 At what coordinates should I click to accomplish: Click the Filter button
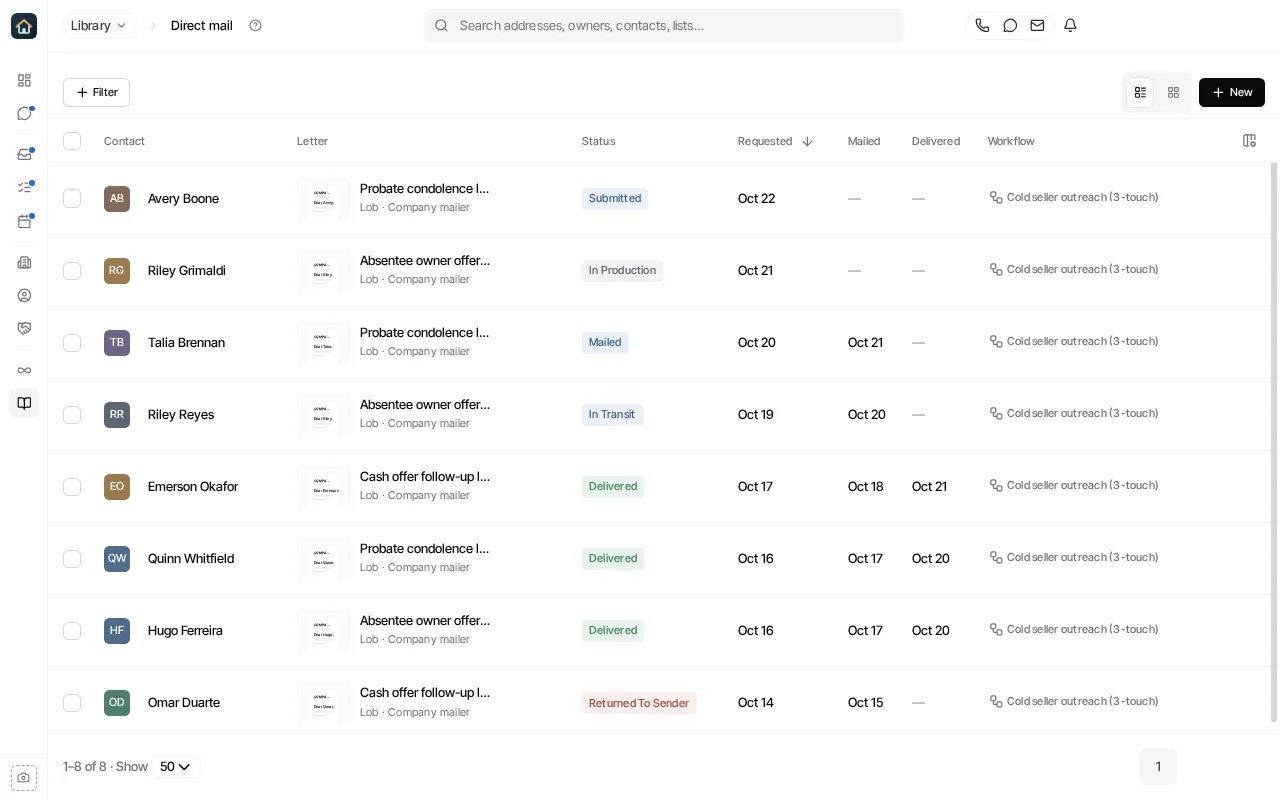click(96, 92)
